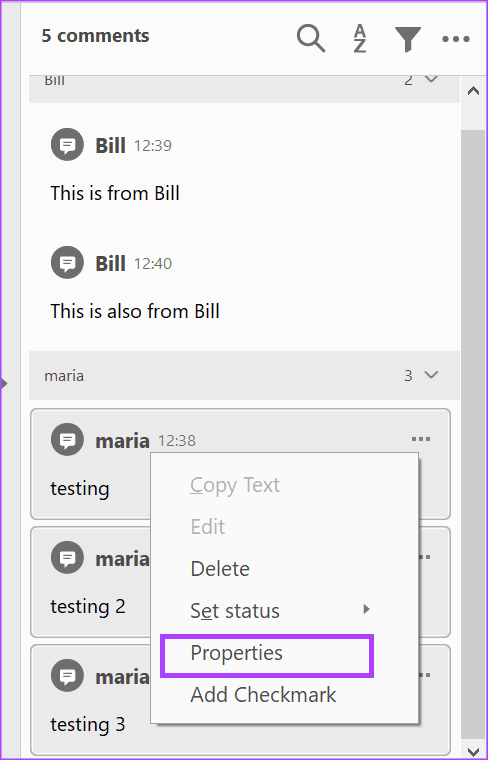This screenshot has width=488, height=760.
Task: Open three-dot options on maria 12:38 comment
Action: point(421,439)
